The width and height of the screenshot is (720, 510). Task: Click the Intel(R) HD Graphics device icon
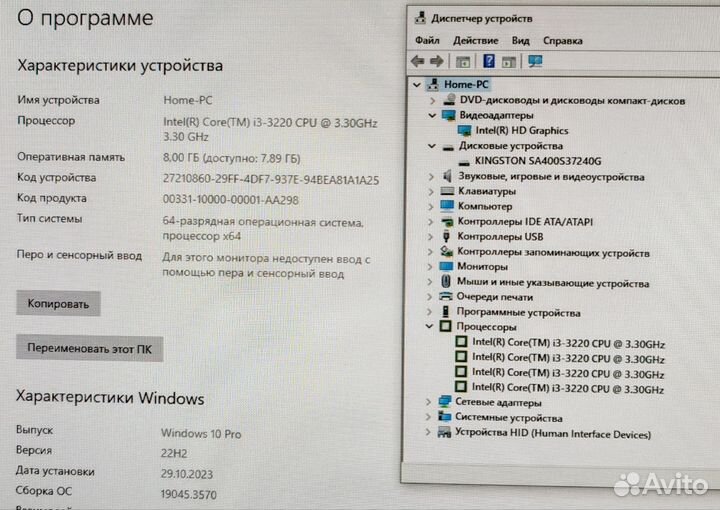point(464,131)
